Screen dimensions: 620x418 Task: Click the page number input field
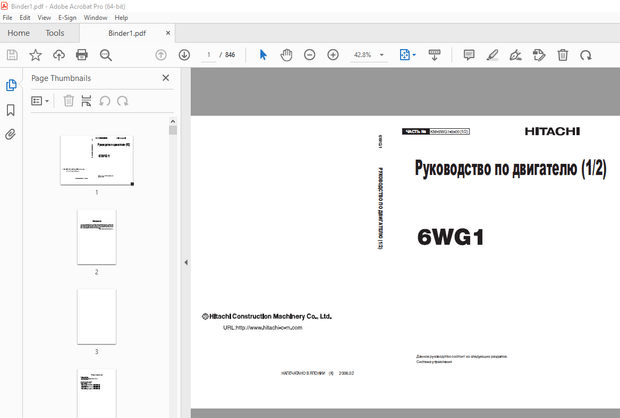click(209, 55)
